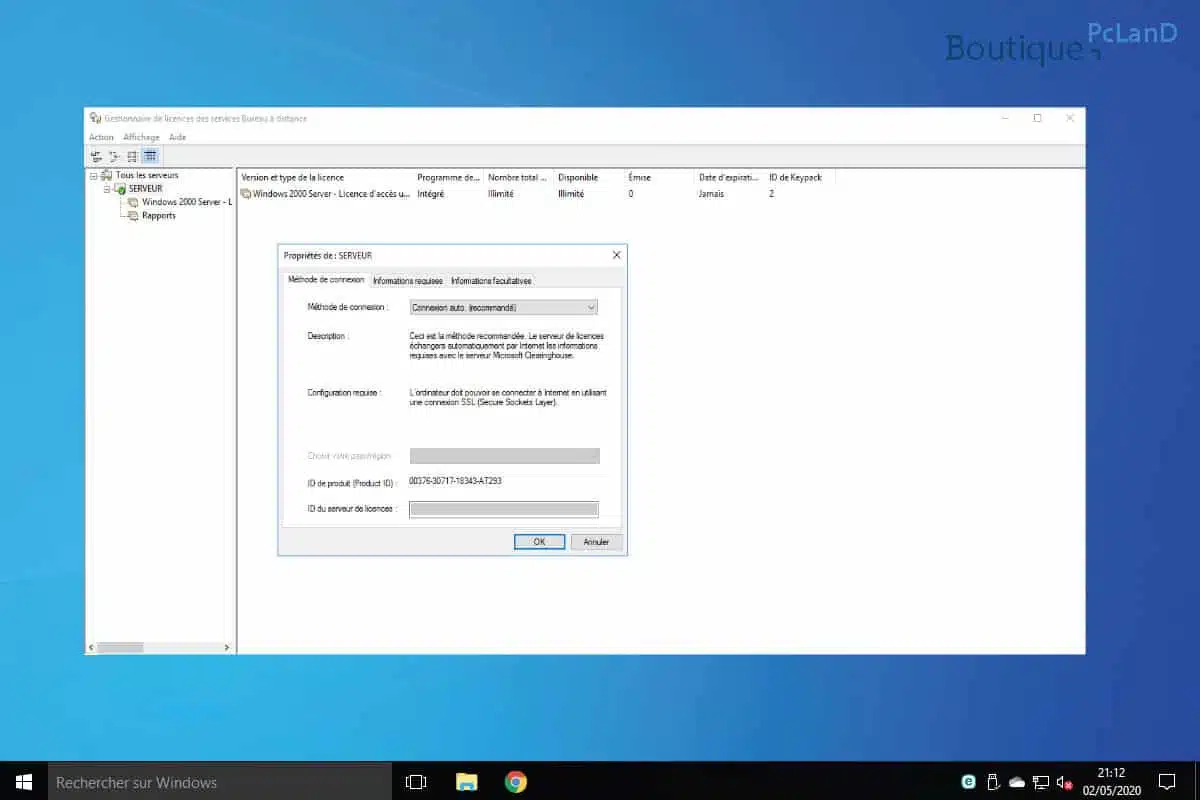Click the product ID 00376-30717-18343-AT293

tap(456, 481)
